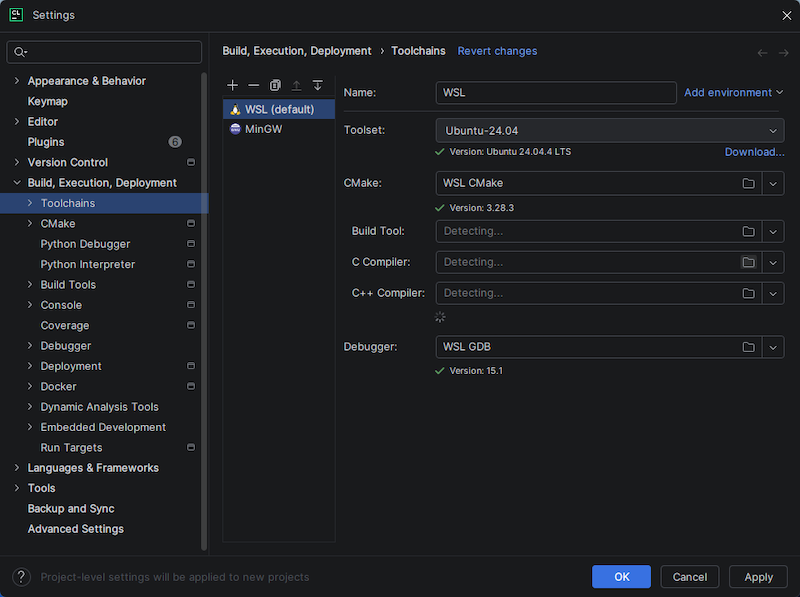Screen dimensions: 800x597
Task: Open Add environment dropdown
Action: click(x=734, y=92)
